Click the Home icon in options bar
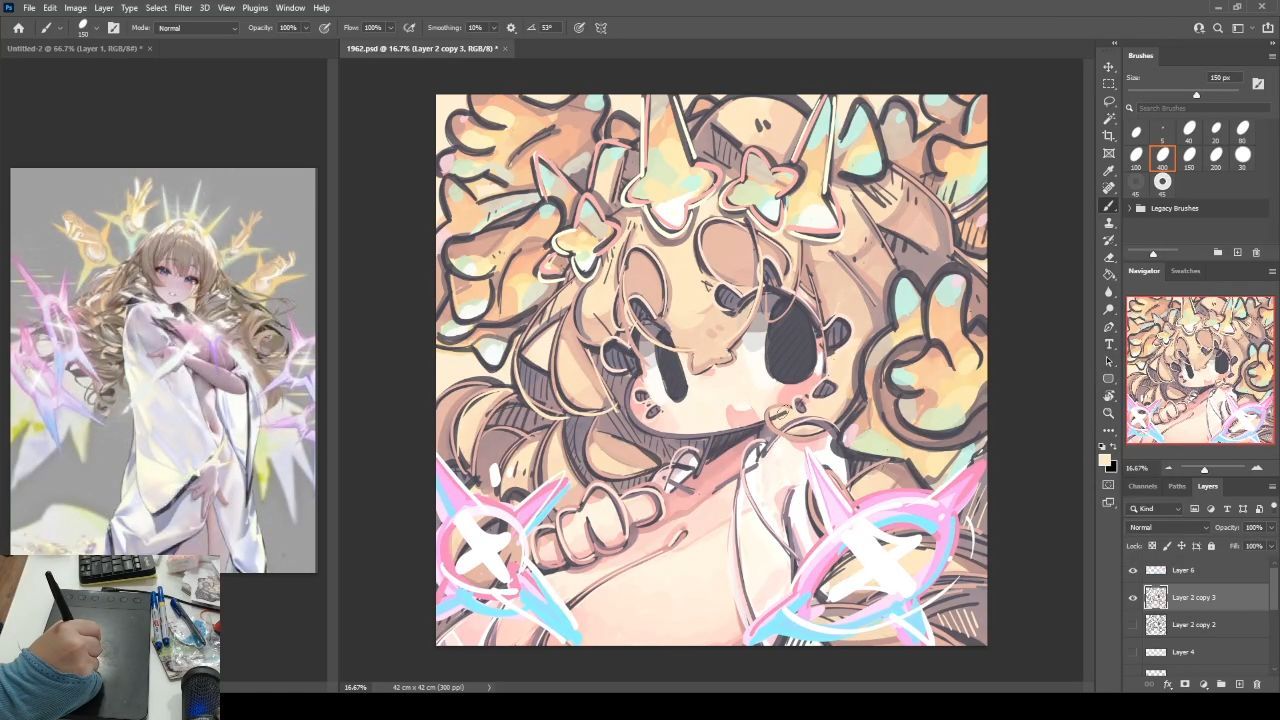1280x720 pixels. [18, 28]
